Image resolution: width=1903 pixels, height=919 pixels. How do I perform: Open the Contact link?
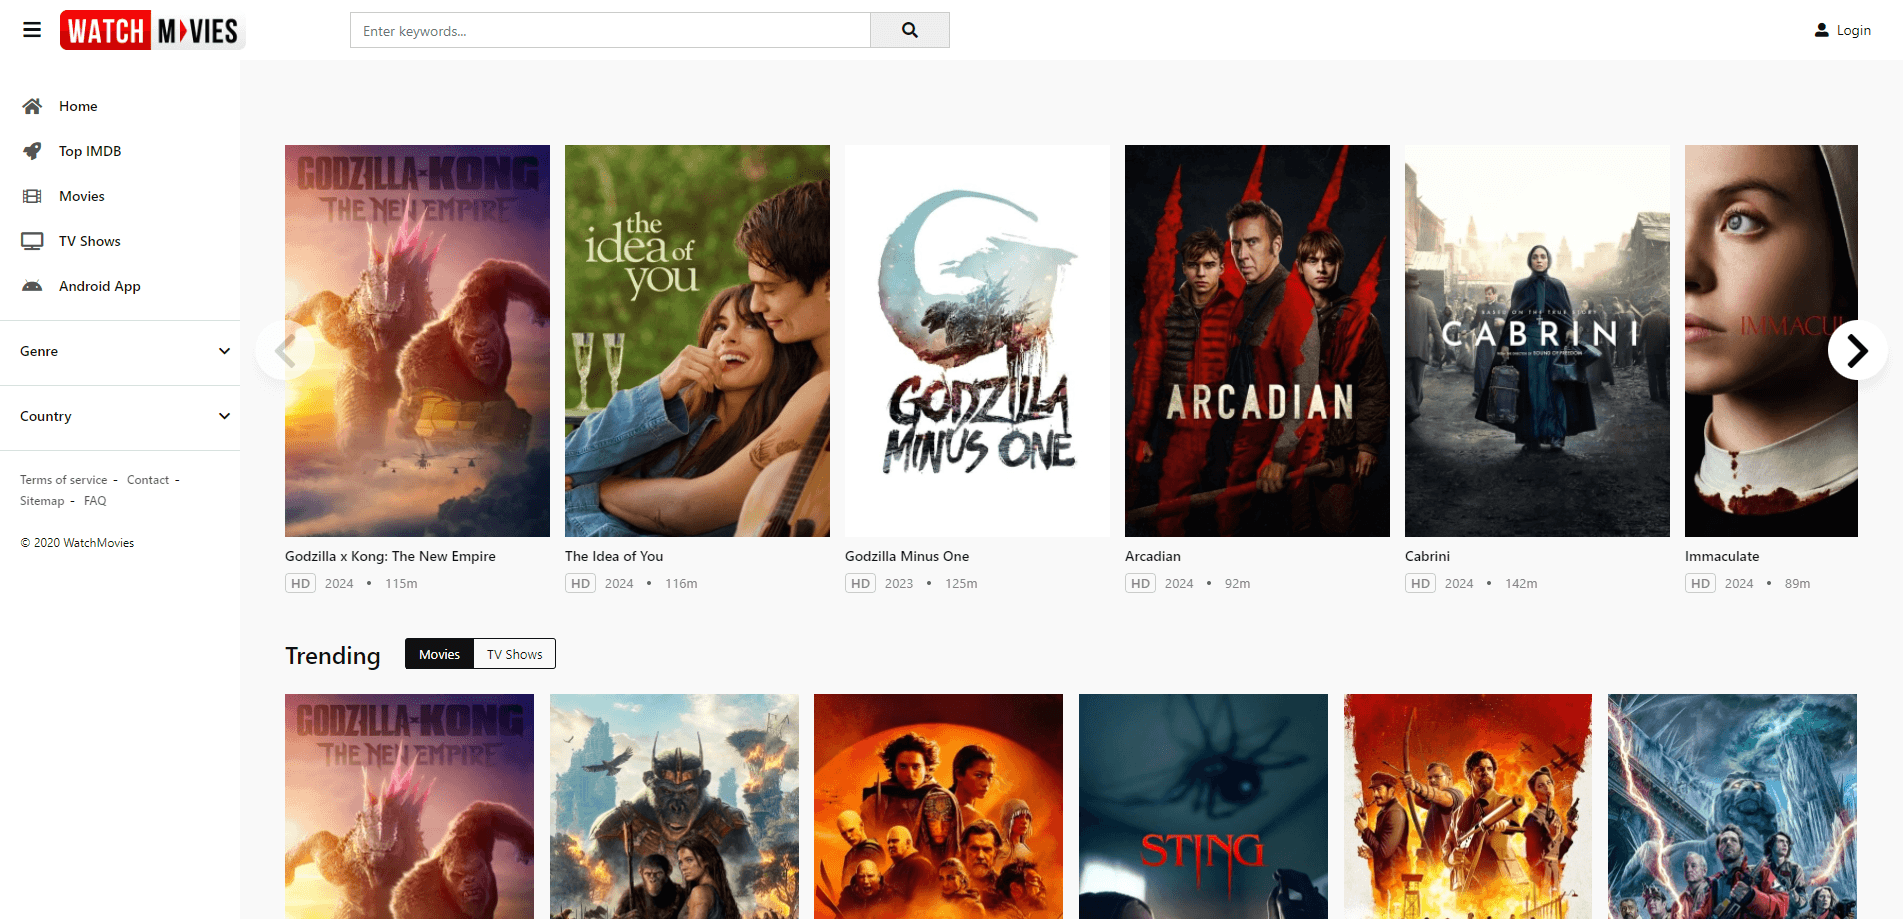(148, 480)
